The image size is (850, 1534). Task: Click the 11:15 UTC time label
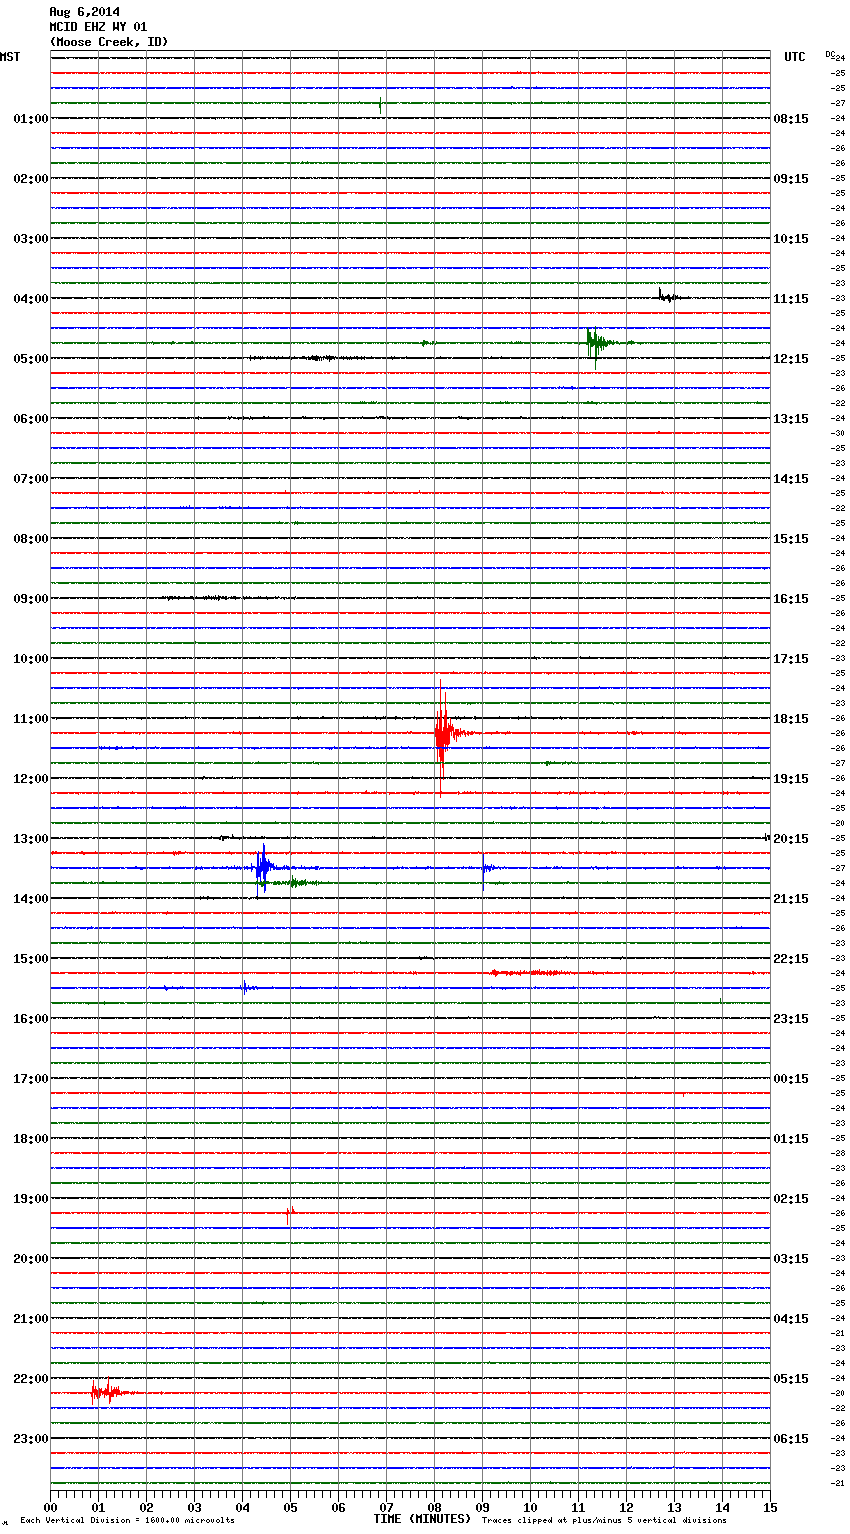tap(791, 299)
